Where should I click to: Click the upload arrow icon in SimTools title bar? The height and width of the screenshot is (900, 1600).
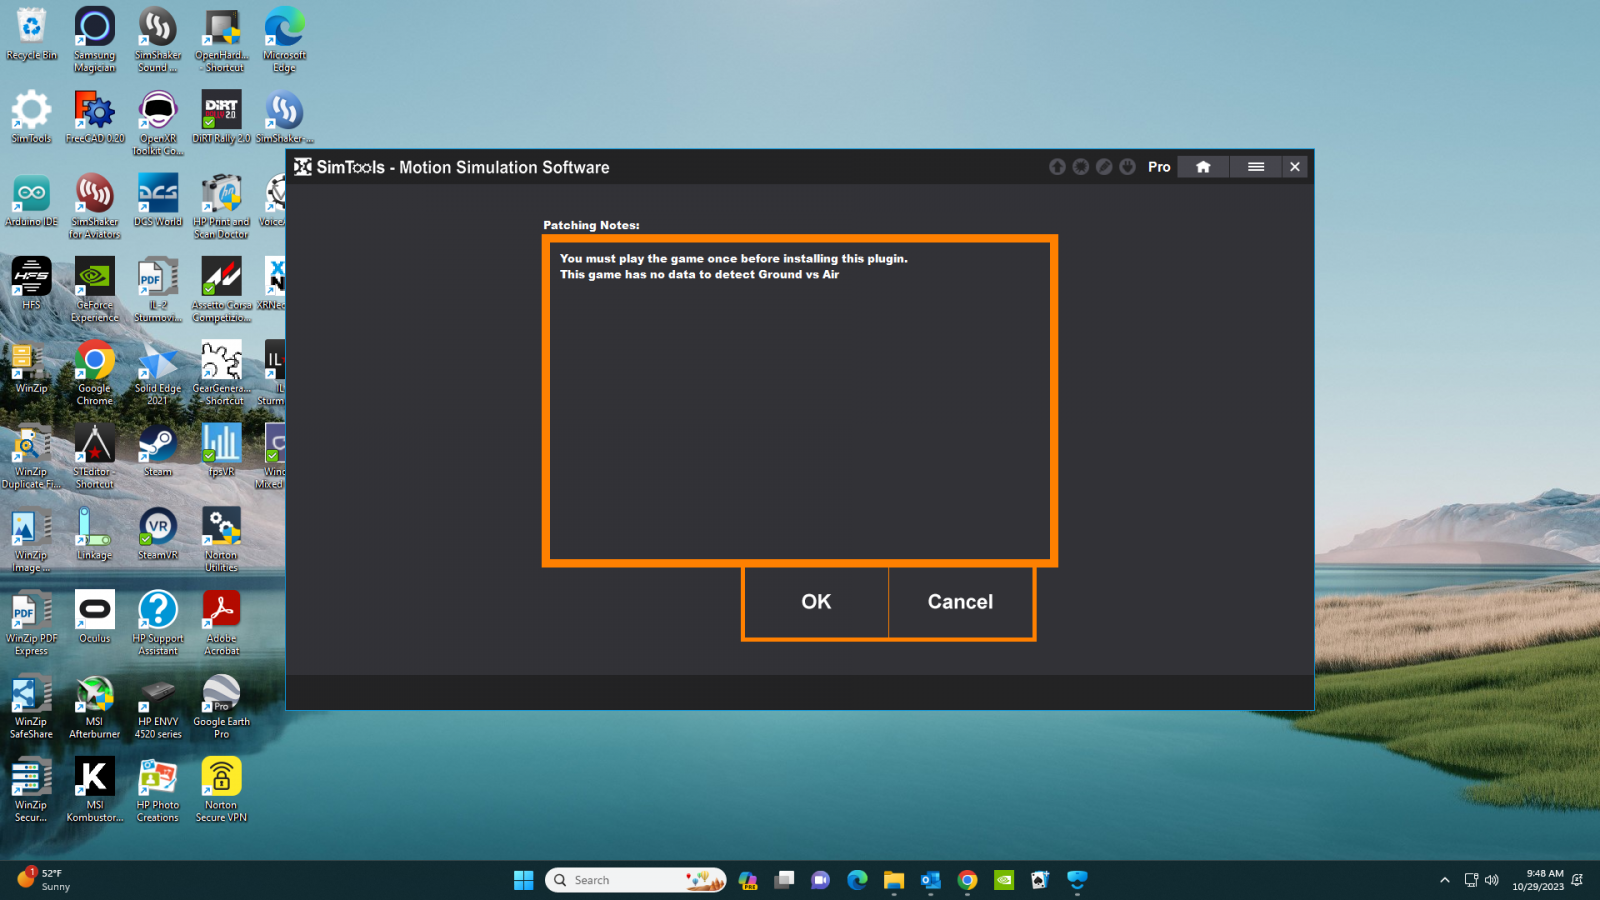(1057, 167)
